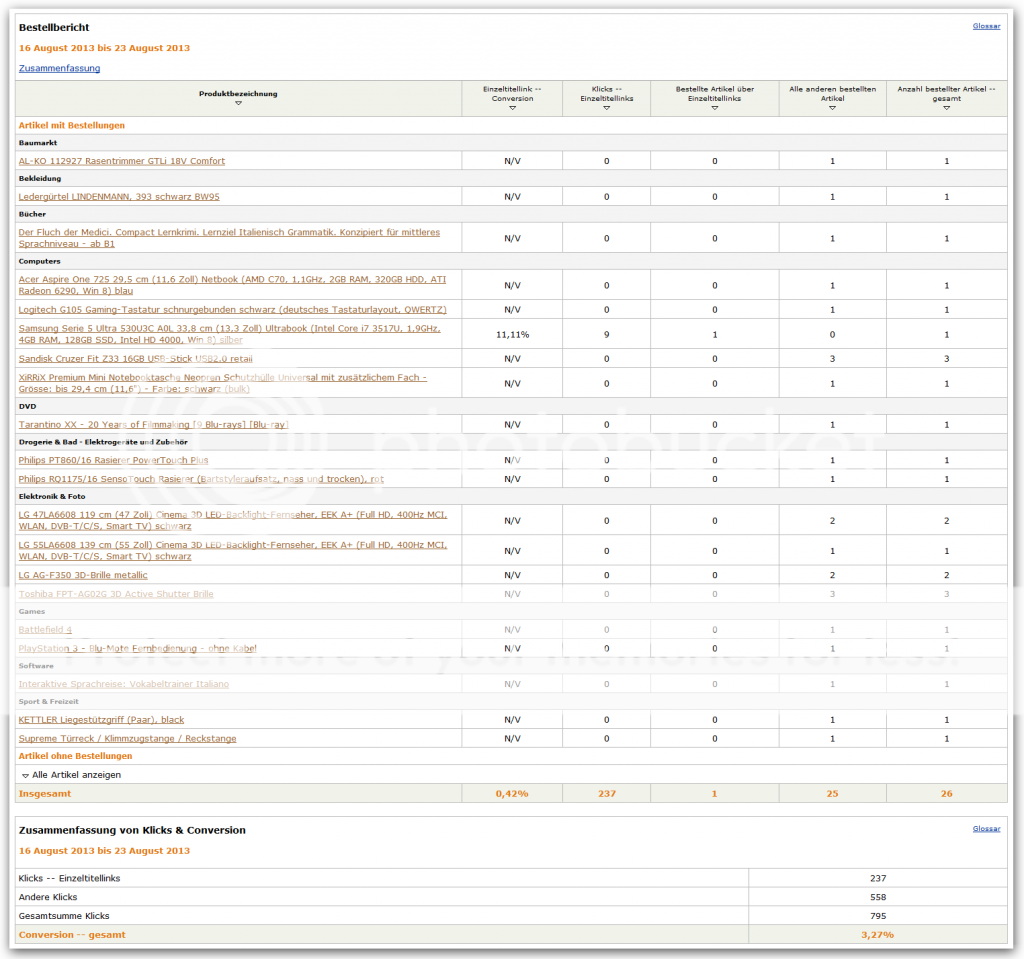Open AL-KO 112927 Rasentrimmer product link
The height and width of the screenshot is (959, 1024).
122,161
